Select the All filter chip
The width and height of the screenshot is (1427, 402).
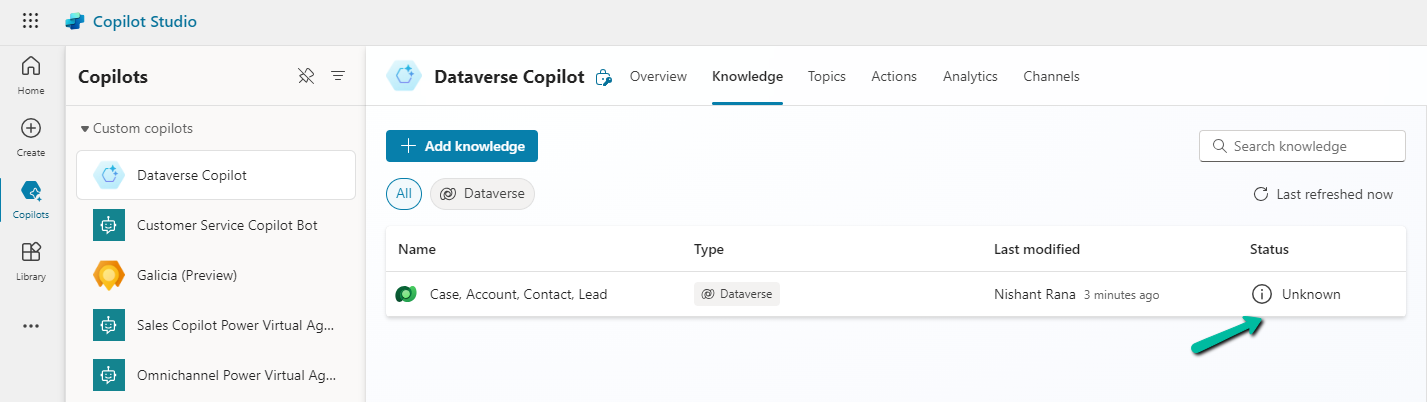coord(403,194)
